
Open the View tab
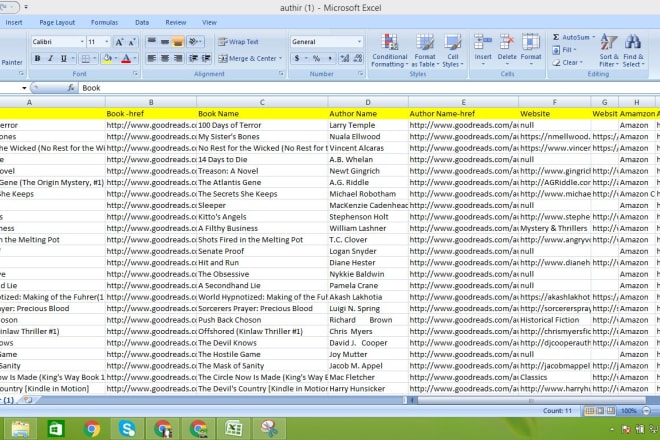209,23
